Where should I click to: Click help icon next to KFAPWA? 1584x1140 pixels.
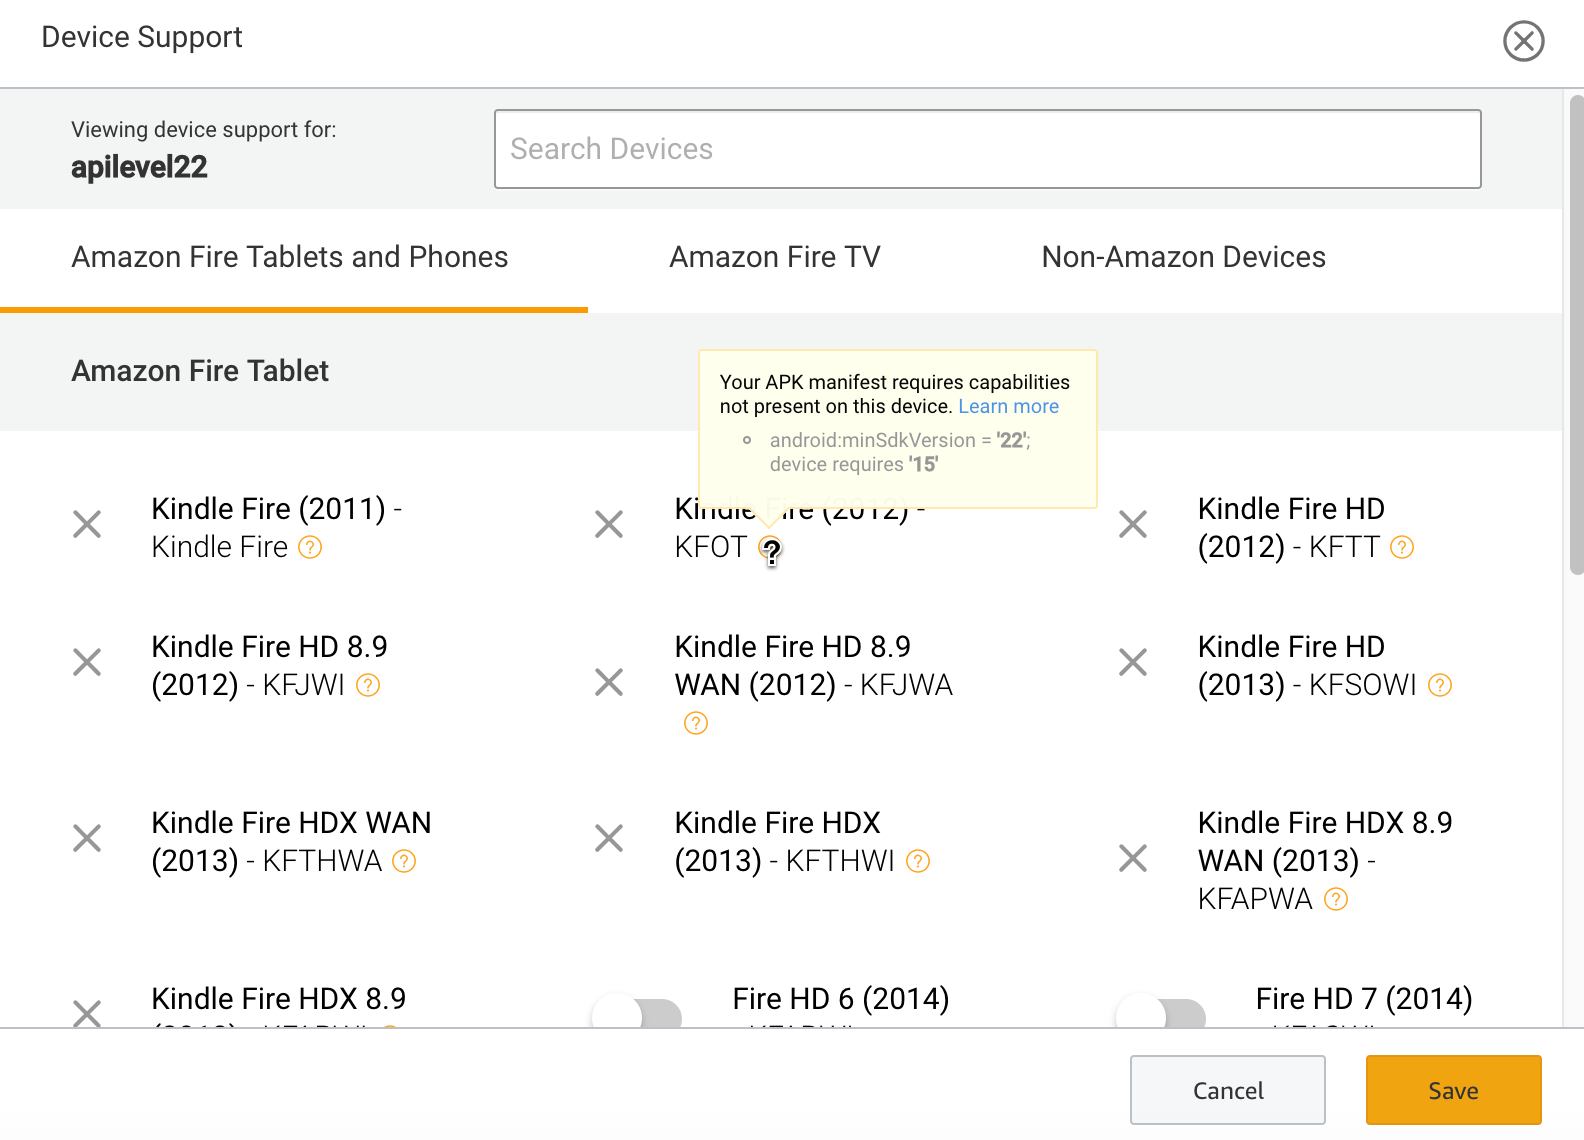click(1335, 899)
